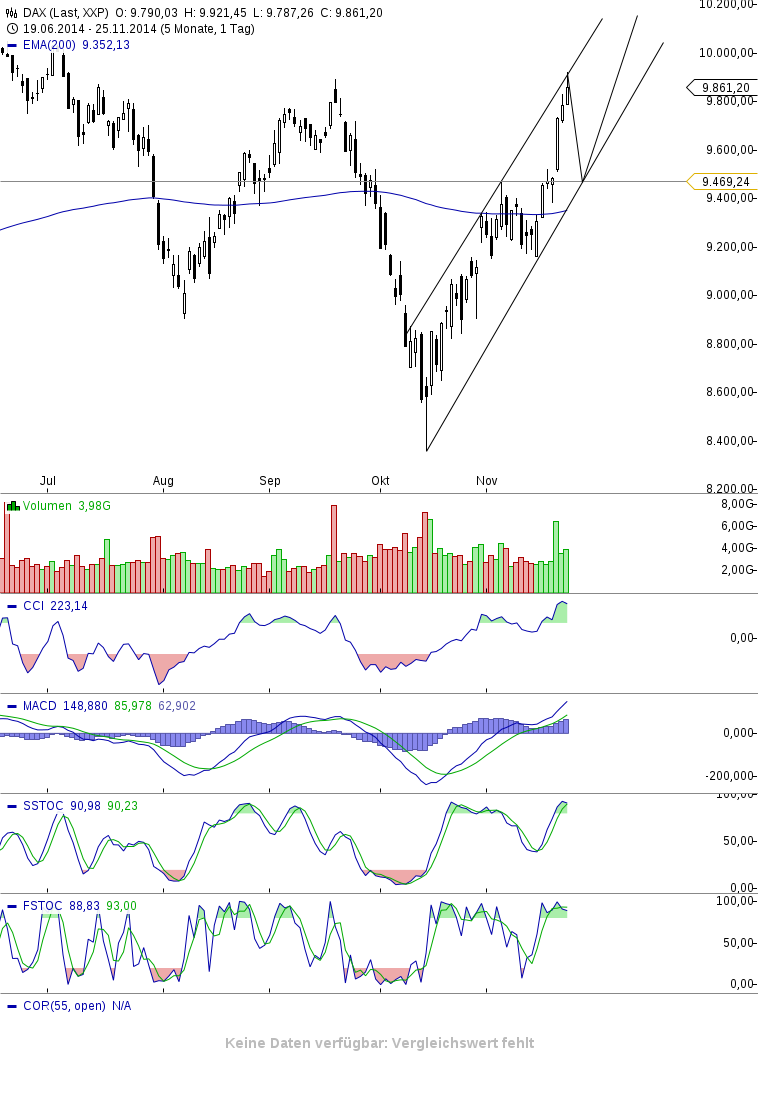Click the '10.000,00' price axis label
The height and width of the screenshot is (1093, 758).
726,53
